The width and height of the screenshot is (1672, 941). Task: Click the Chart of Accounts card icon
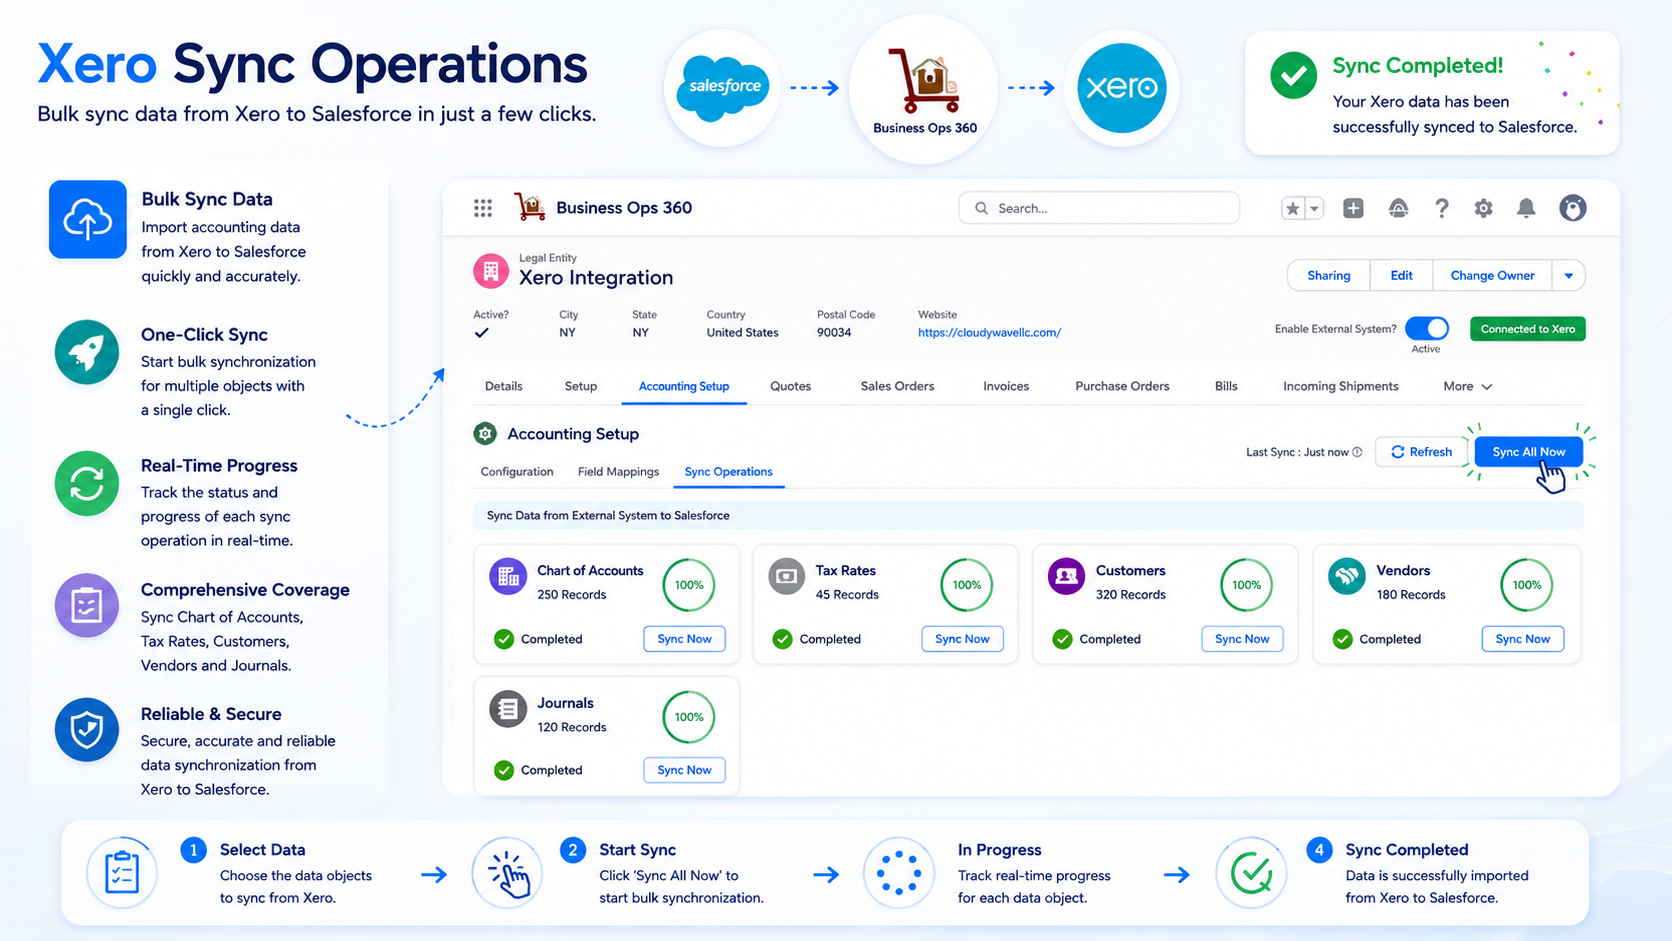(x=508, y=576)
